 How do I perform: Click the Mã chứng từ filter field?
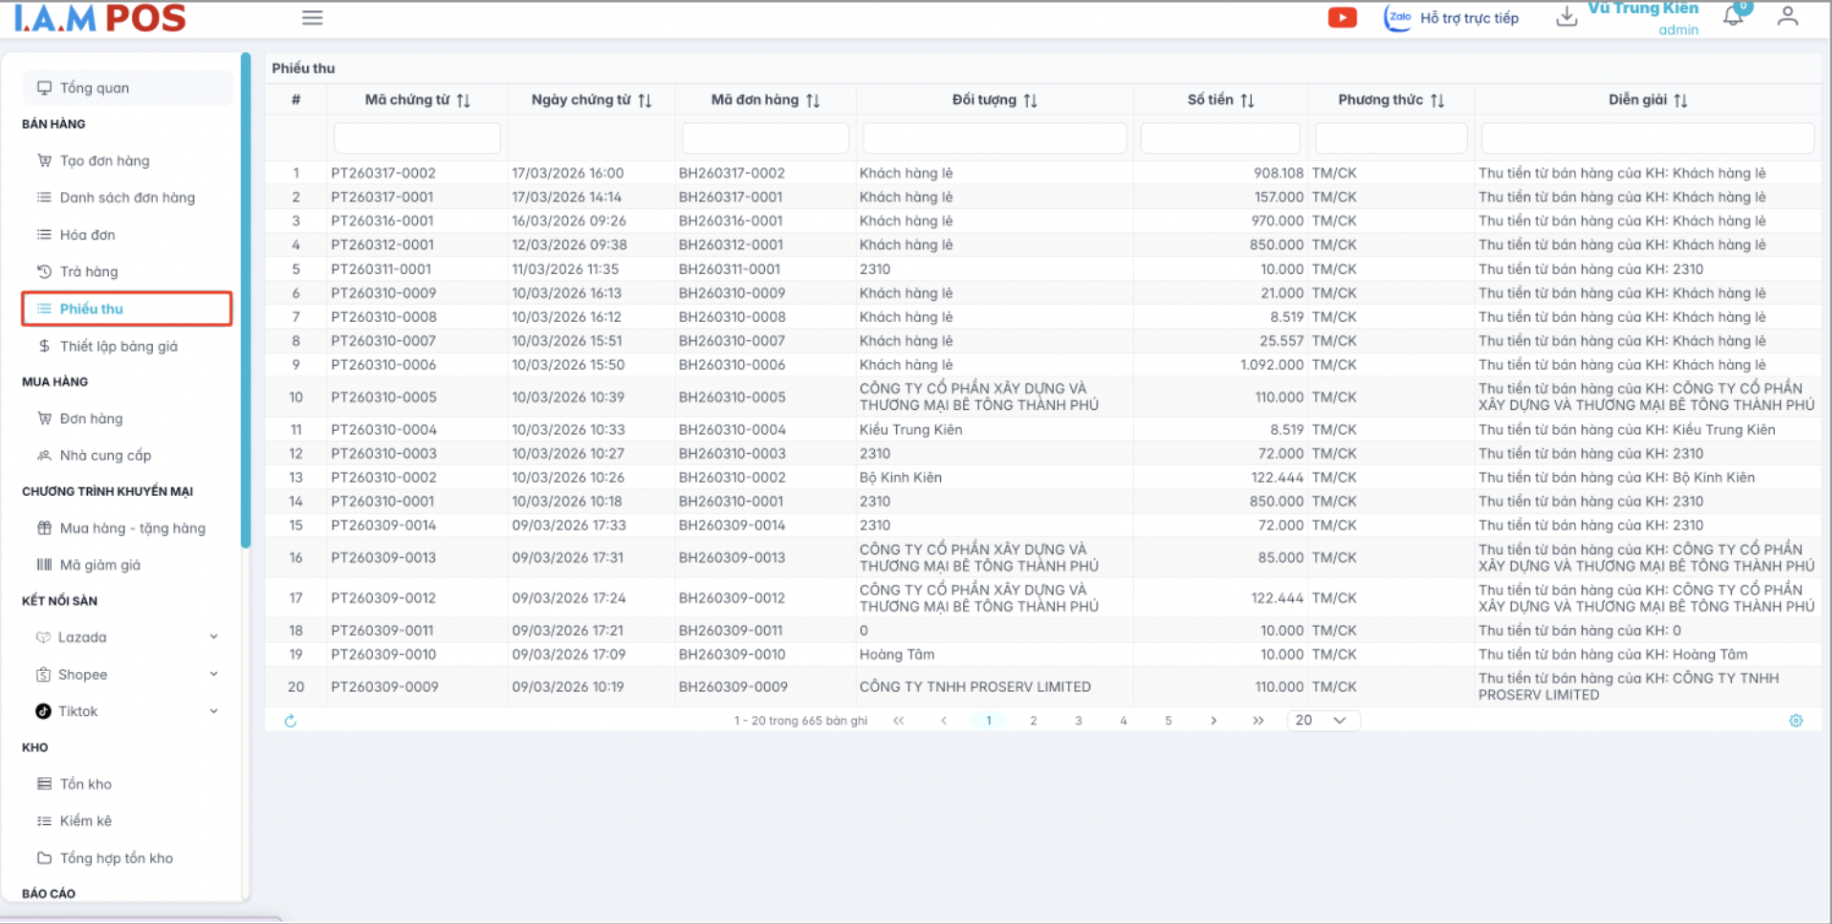417,138
